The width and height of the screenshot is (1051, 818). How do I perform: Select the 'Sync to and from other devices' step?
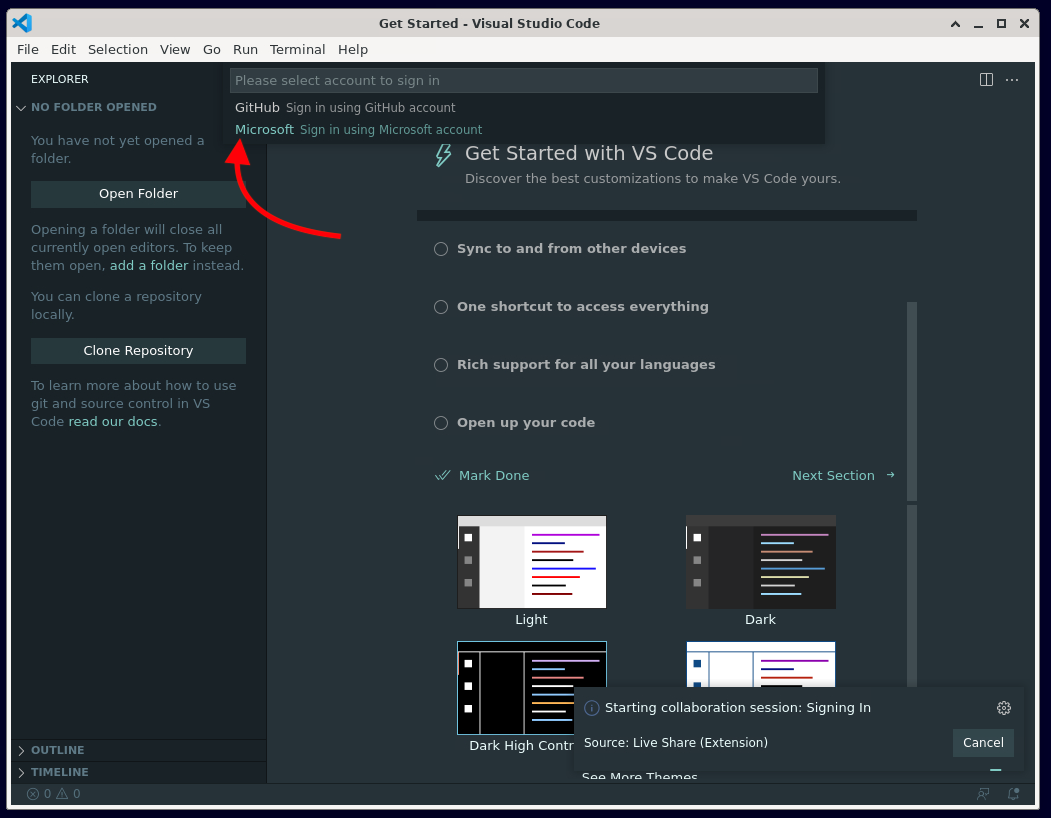(571, 249)
